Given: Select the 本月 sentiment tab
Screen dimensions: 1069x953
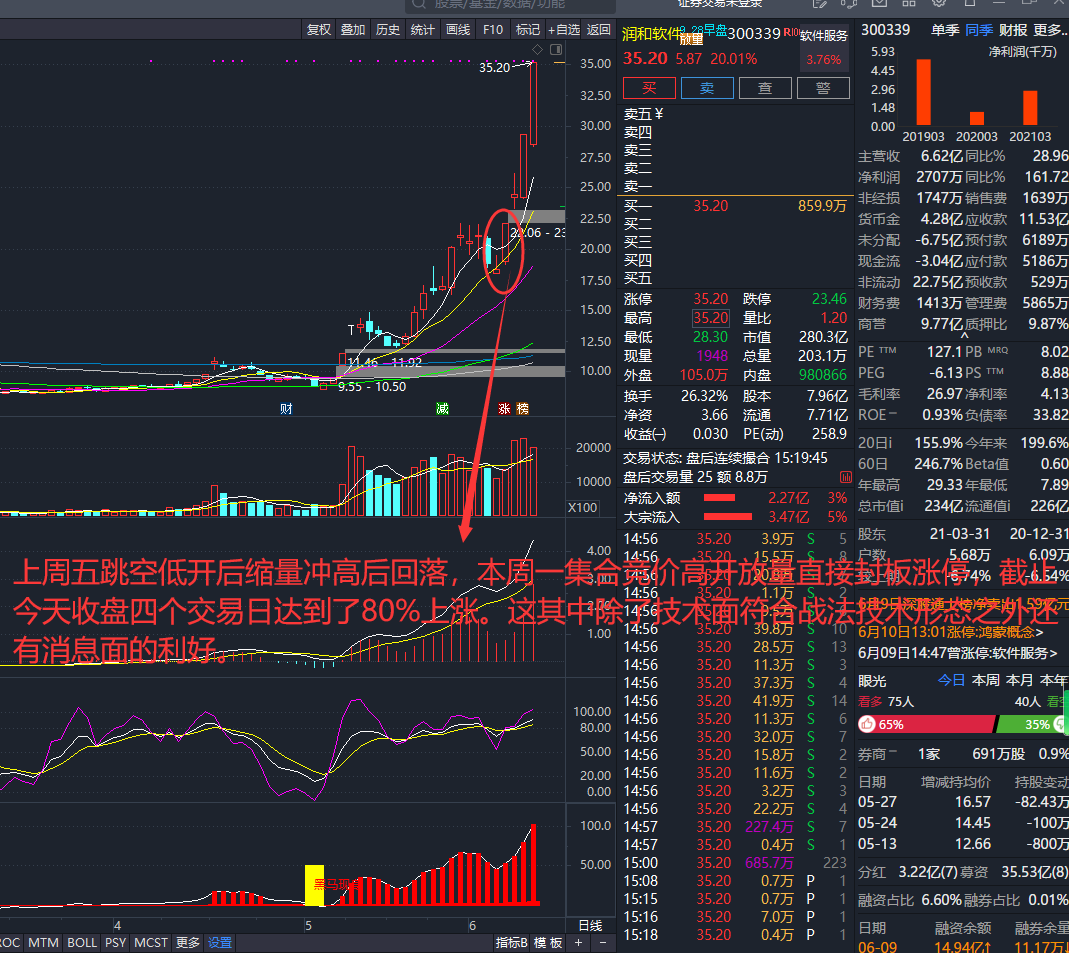Looking at the screenshot, I should 1019,680.
